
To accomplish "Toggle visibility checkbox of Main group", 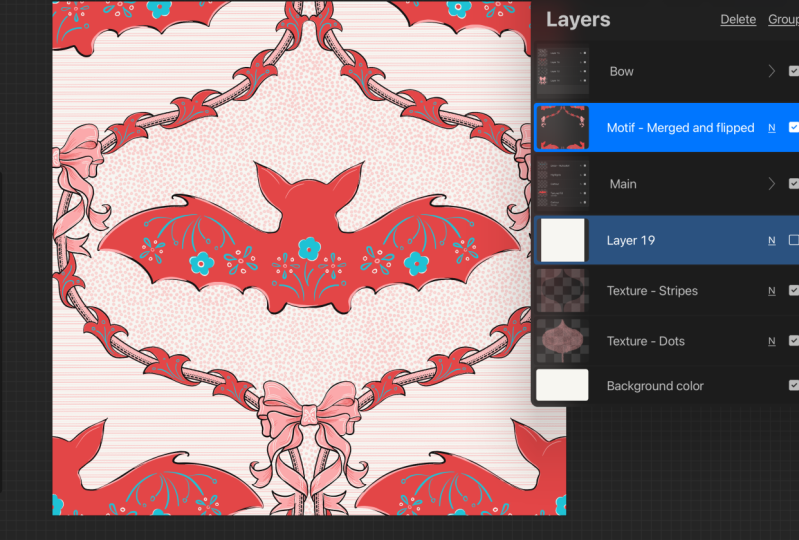I will click(x=794, y=183).
